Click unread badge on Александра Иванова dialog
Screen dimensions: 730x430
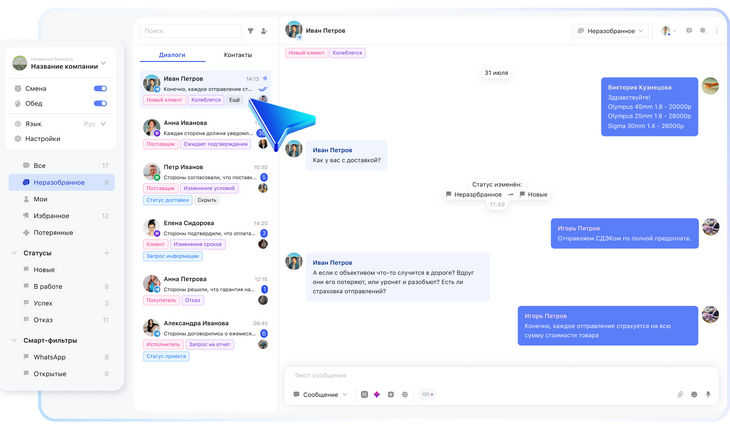point(264,333)
